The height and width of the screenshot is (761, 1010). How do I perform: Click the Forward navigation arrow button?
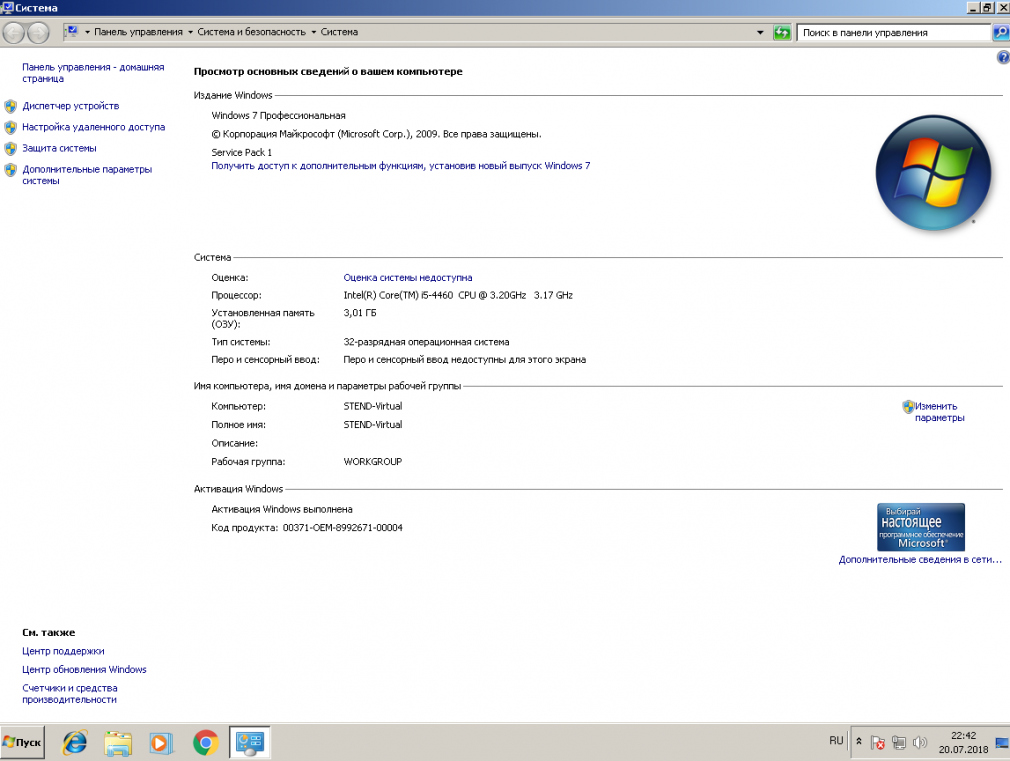pos(38,32)
